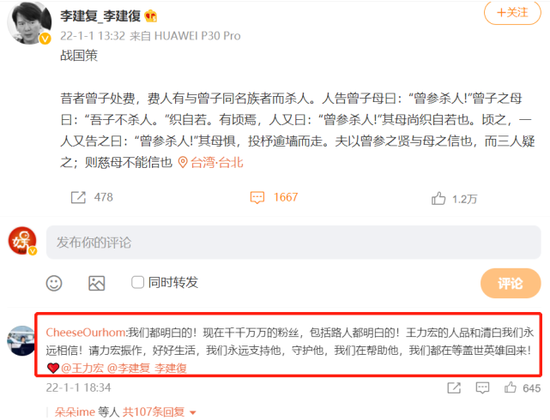
Task: Like CheeseOurhom's comment with 645 likes
Action: (510, 387)
